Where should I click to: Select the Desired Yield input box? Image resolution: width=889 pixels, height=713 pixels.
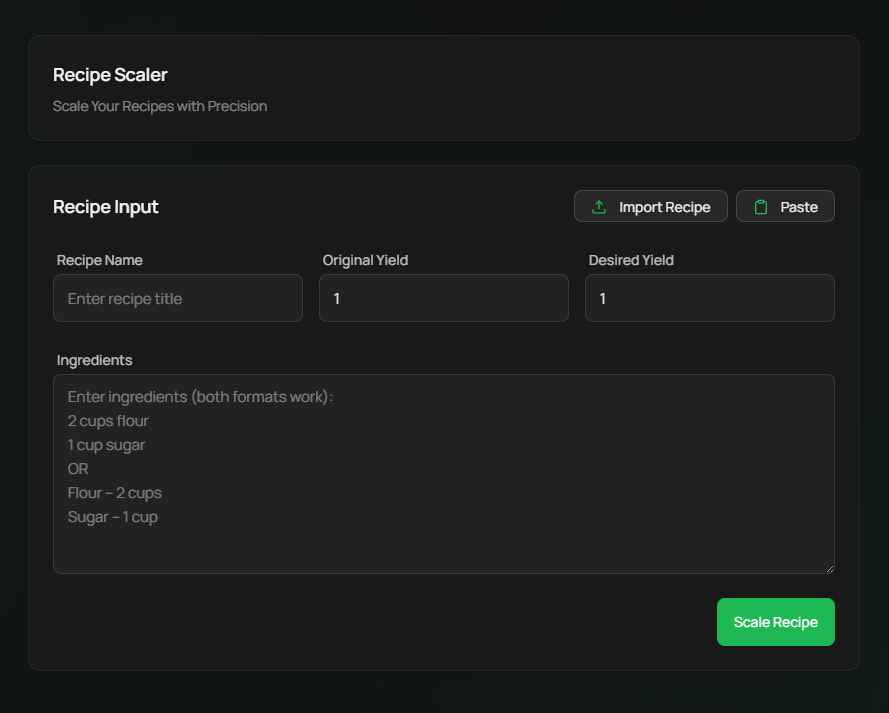(709, 298)
